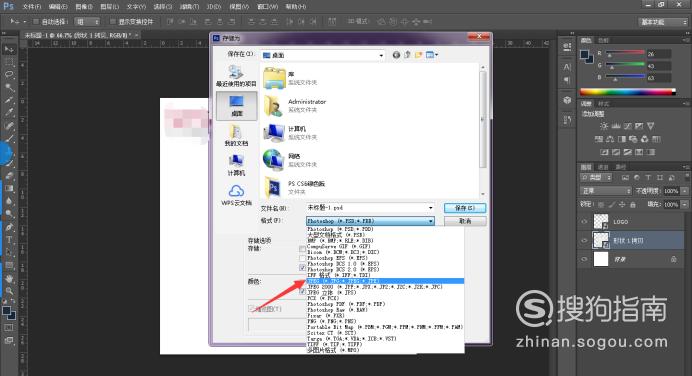
Task: Choose TIFF (*.TIF;*.TIFF) from the format list
Action: (385, 344)
